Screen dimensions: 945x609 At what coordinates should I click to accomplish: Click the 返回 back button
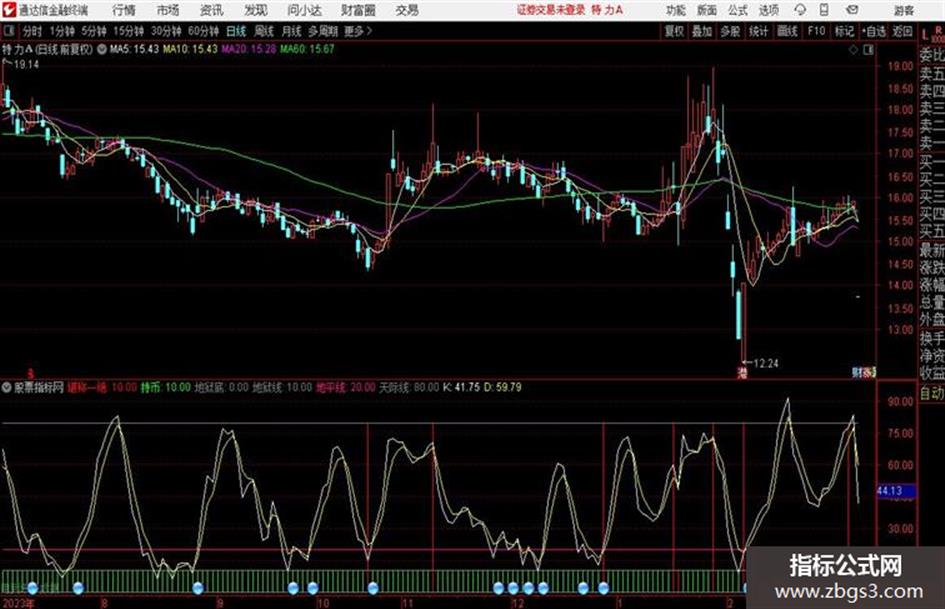tap(902, 31)
